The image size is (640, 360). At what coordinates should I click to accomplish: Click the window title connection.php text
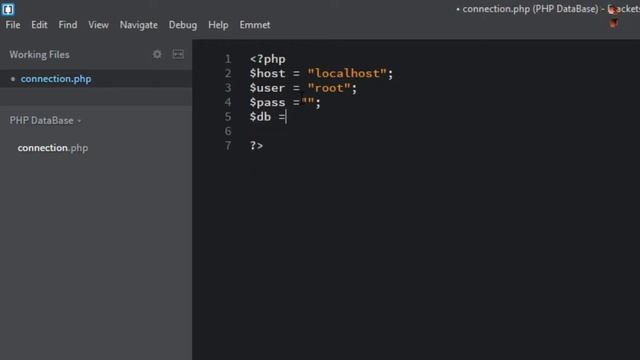click(x=496, y=9)
